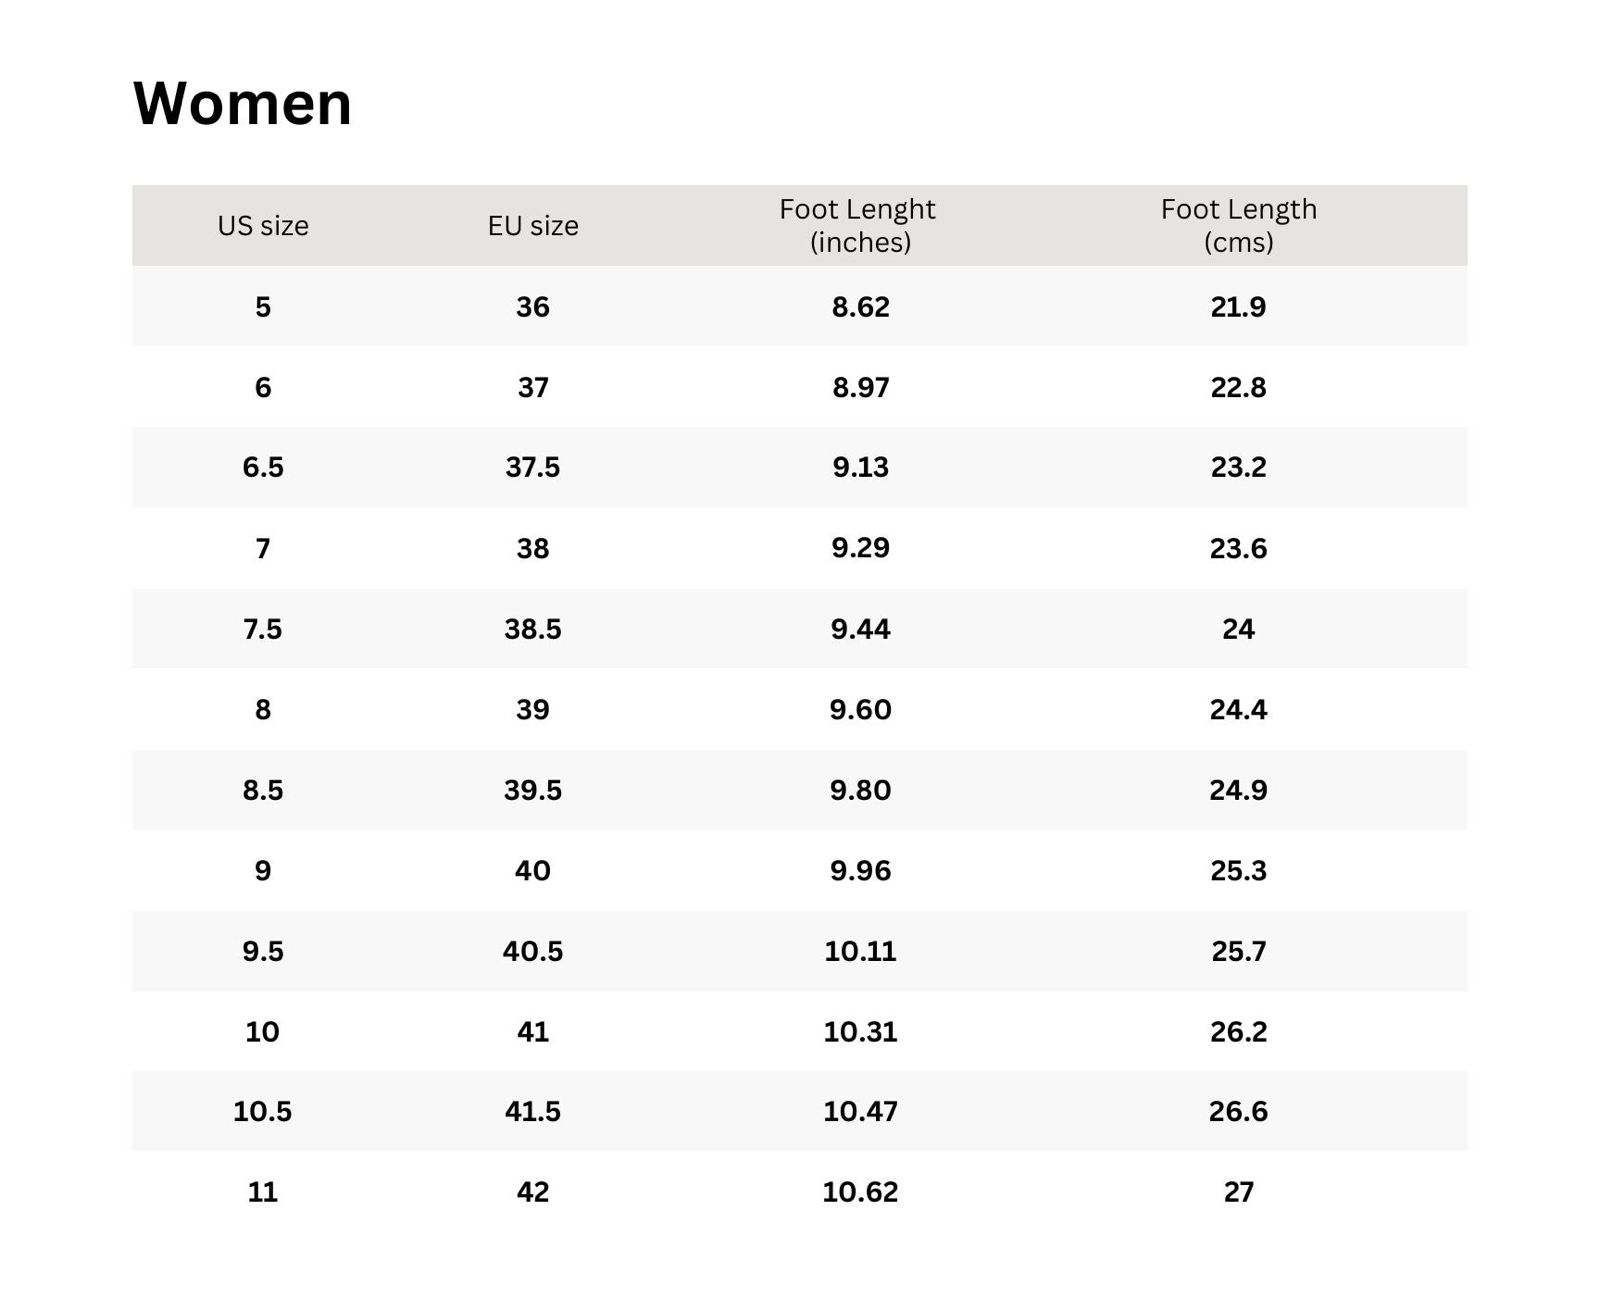Click the Women heading
Viewport: 1600px width, 1301px height.
242,103
